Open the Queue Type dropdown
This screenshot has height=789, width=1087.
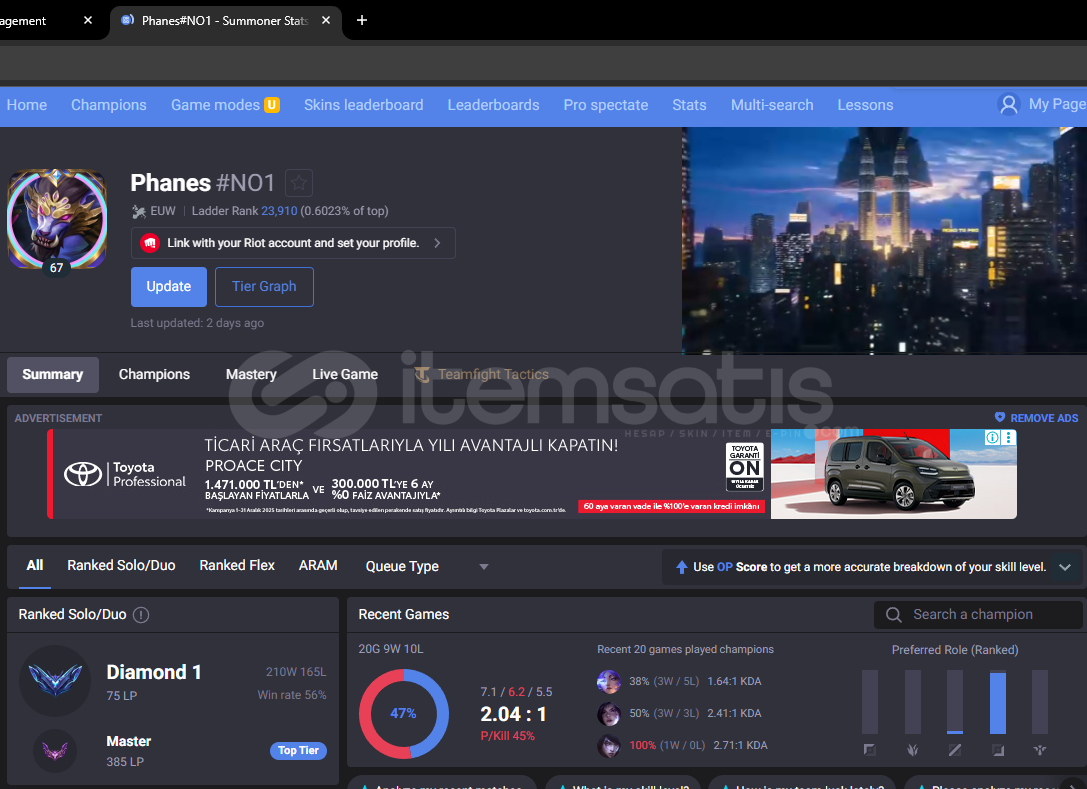(x=427, y=566)
